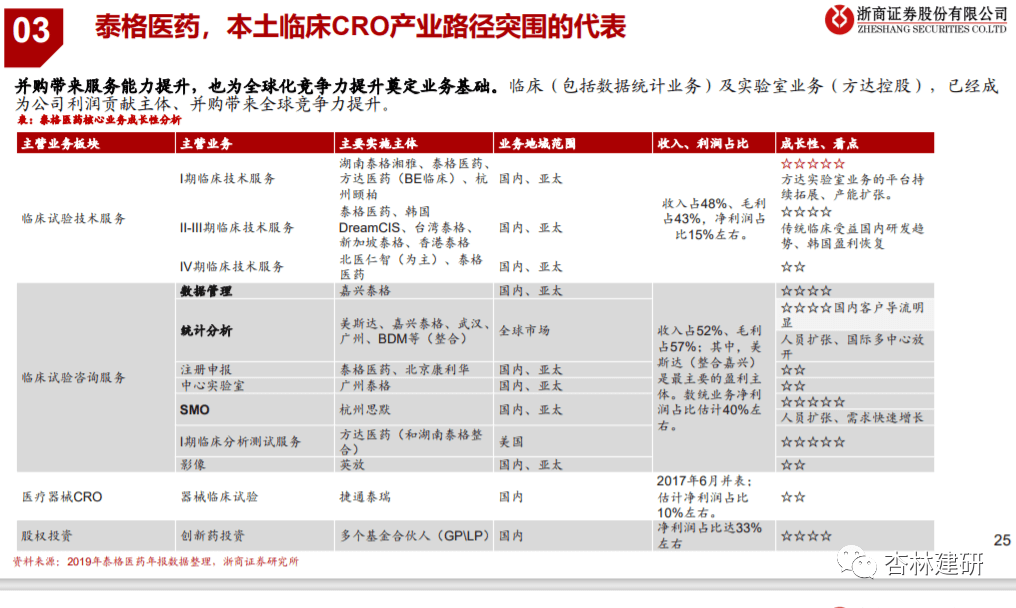Click the source note starting "资料来源：2019年泰格医药年报"
The width and height of the screenshot is (1016, 608).
(x=156, y=561)
